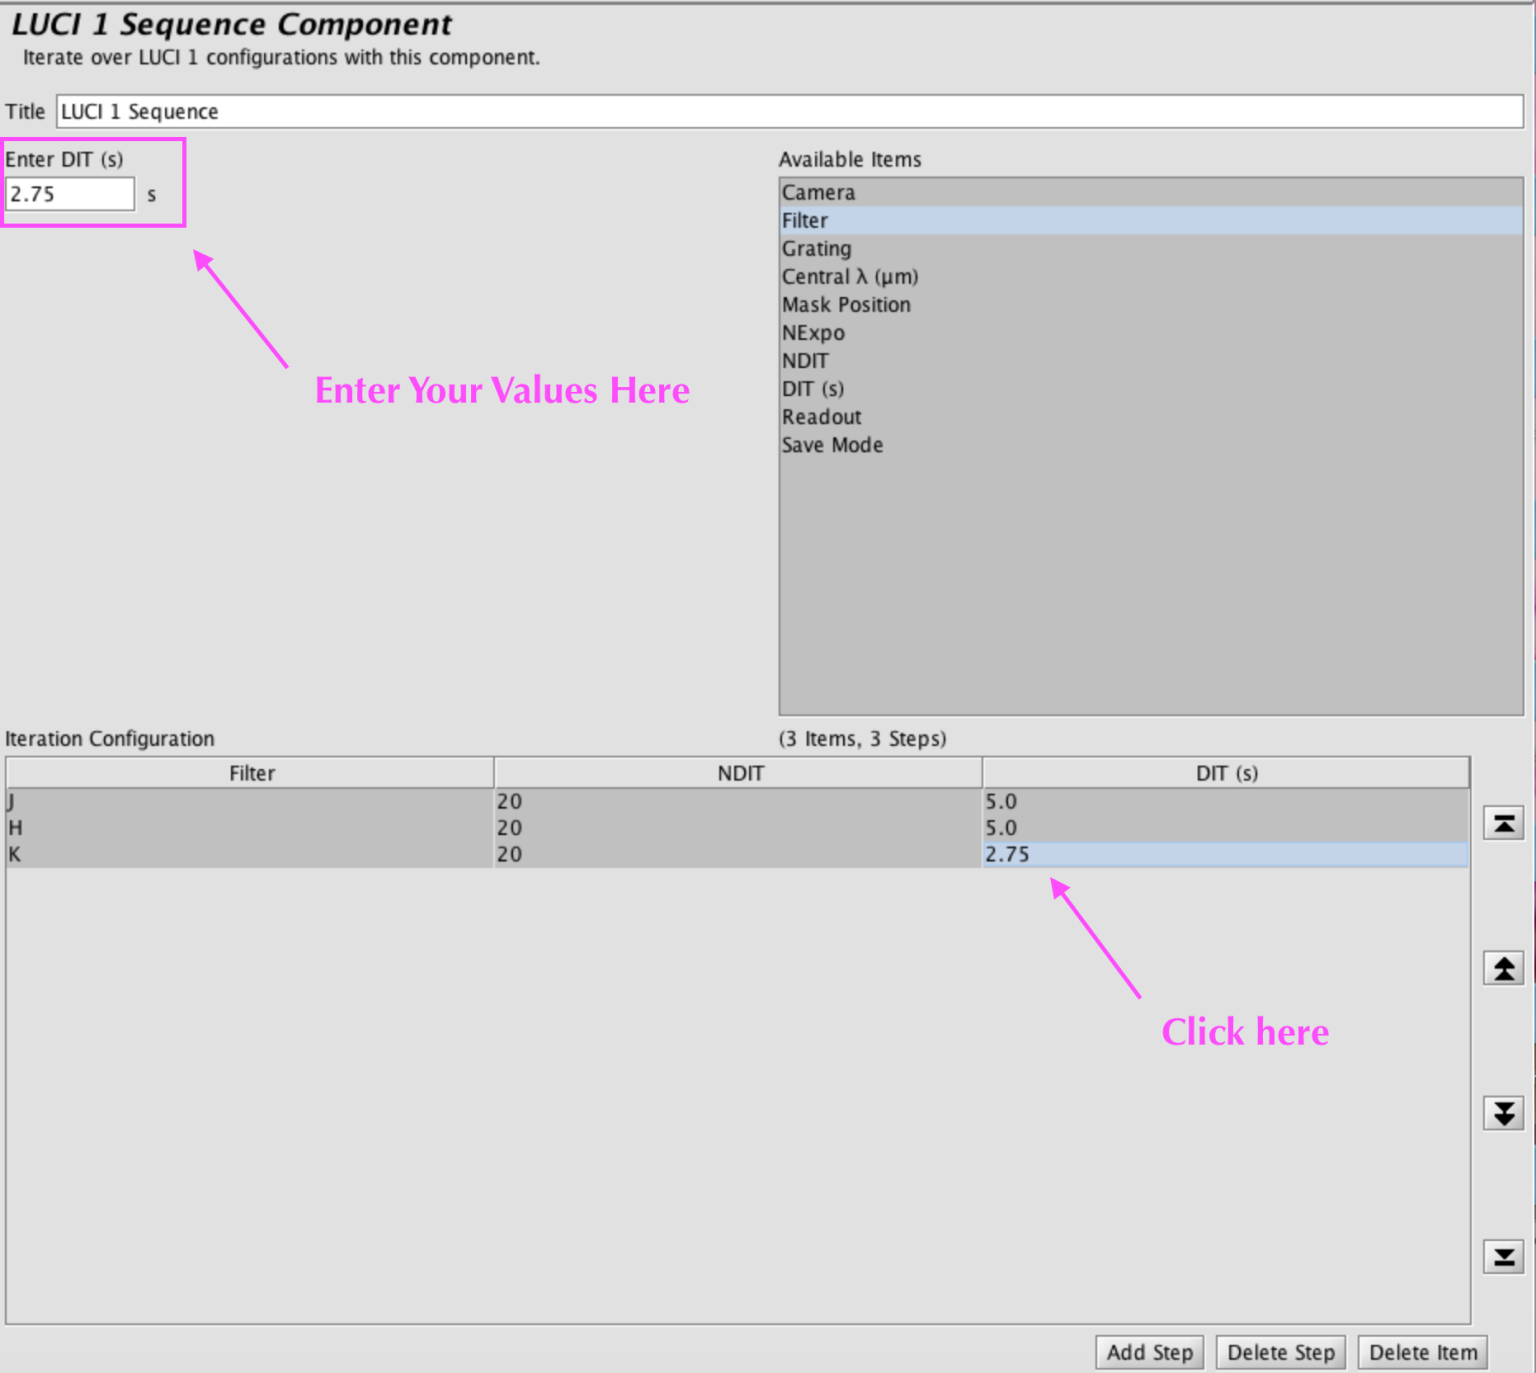Move step up one arrow icon
The width and height of the screenshot is (1536, 1373).
tap(1503, 968)
